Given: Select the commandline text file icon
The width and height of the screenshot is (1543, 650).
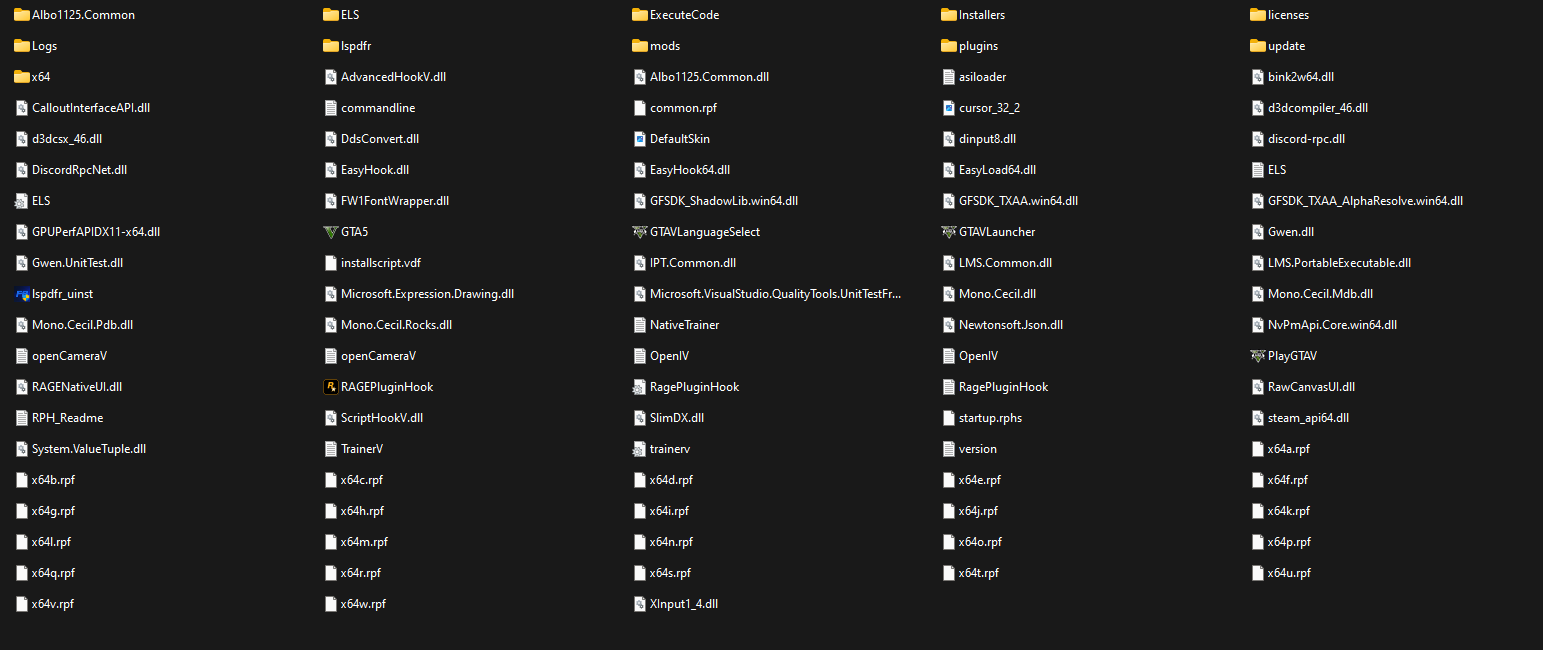Looking at the screenshot, I should coord(331,108).
